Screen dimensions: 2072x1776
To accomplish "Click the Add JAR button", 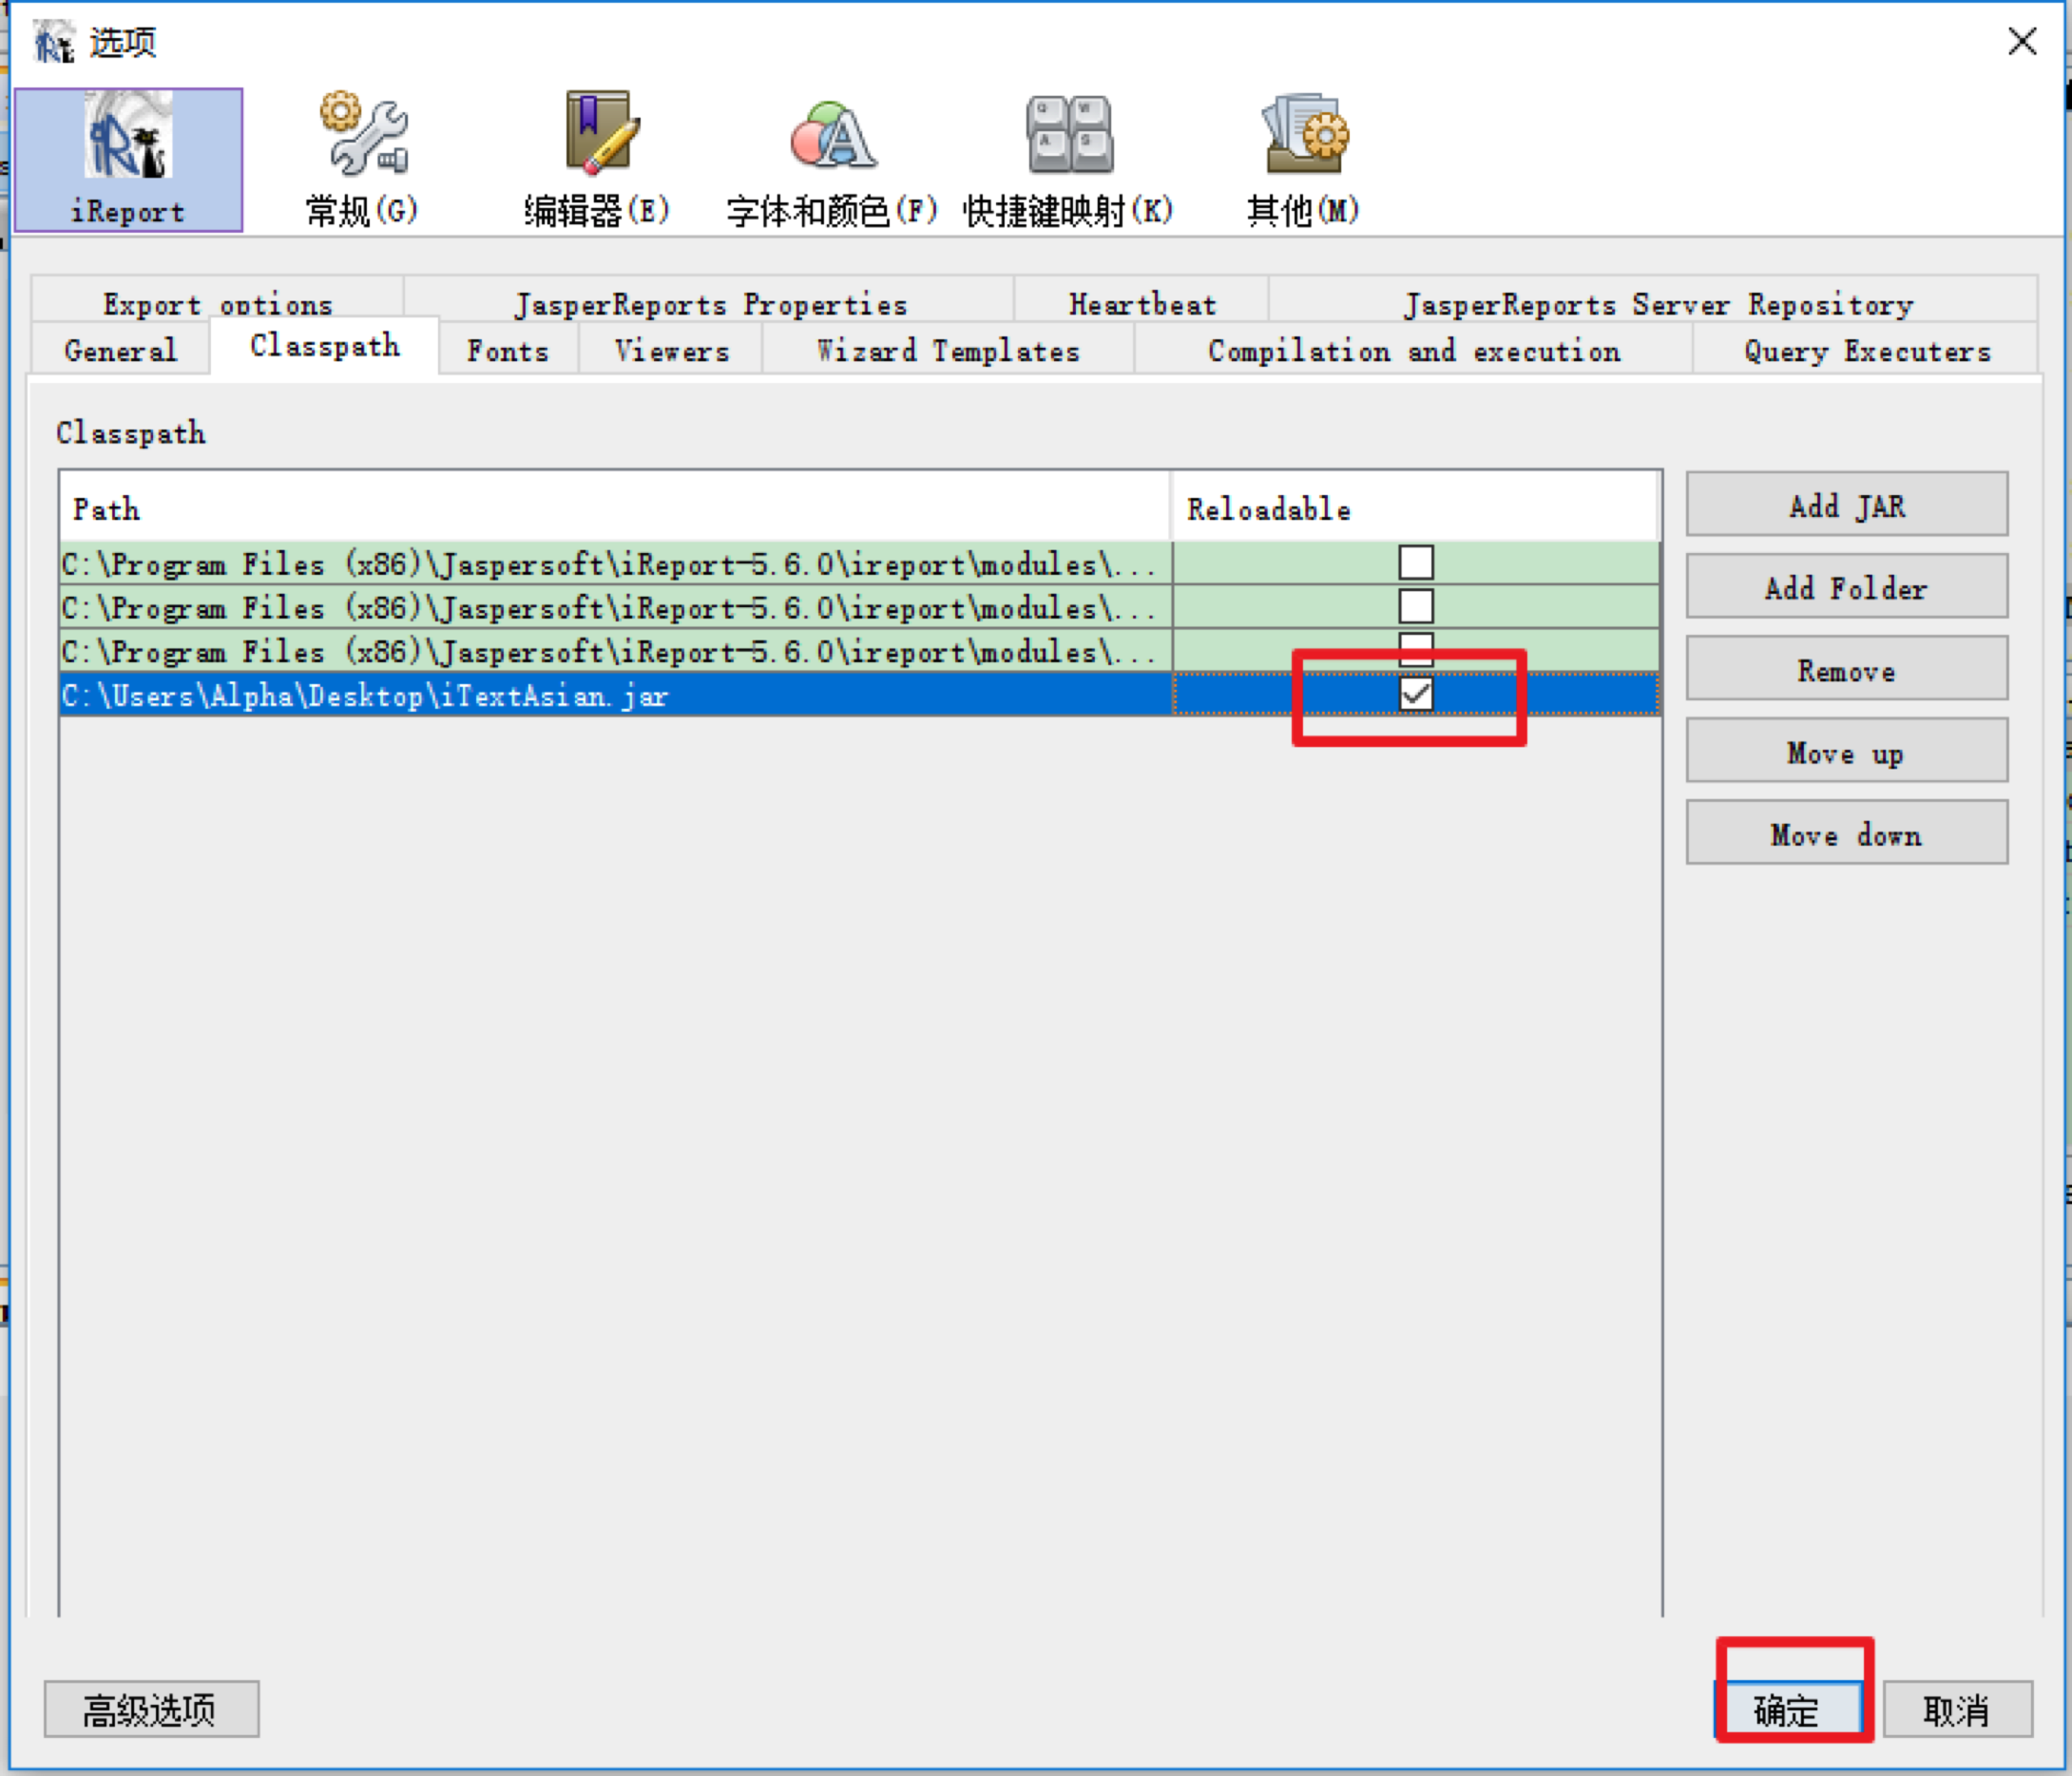I will (1847, 505).
